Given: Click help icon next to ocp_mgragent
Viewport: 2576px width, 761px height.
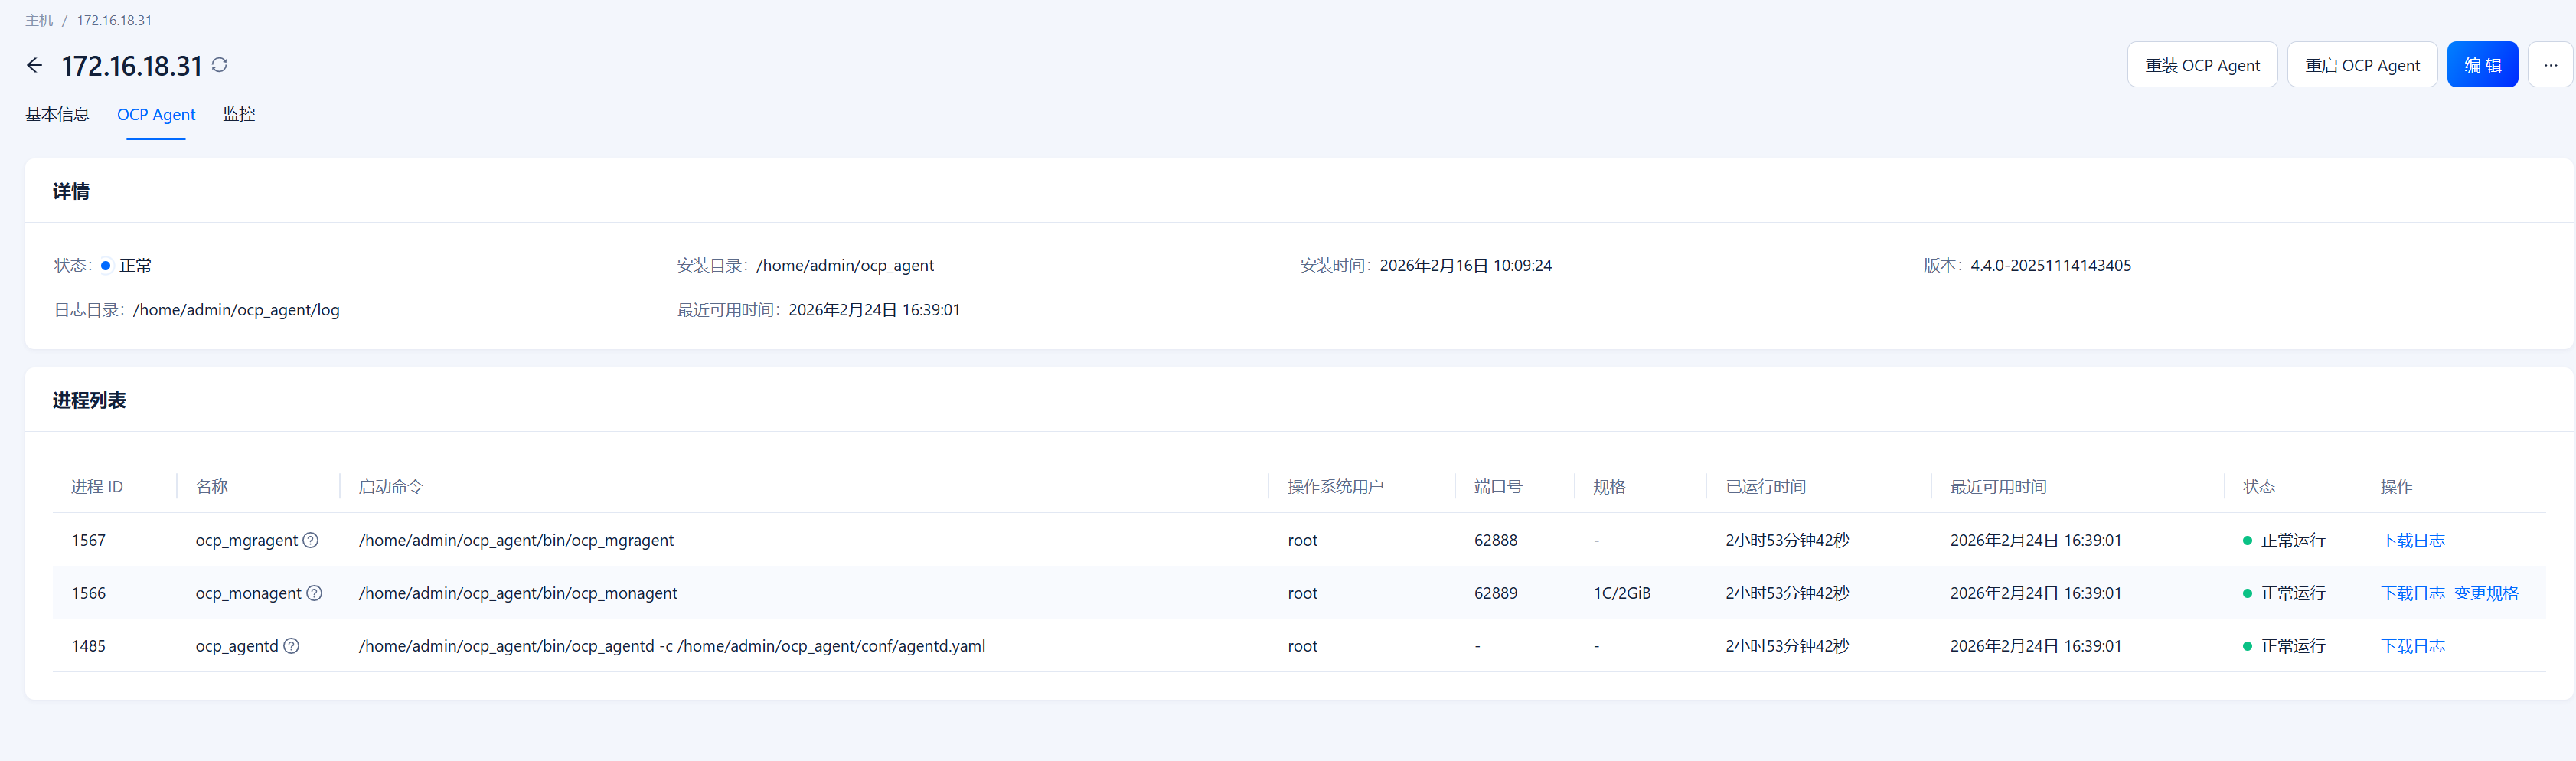Looking at the screenshot, I should click(311, 540).
